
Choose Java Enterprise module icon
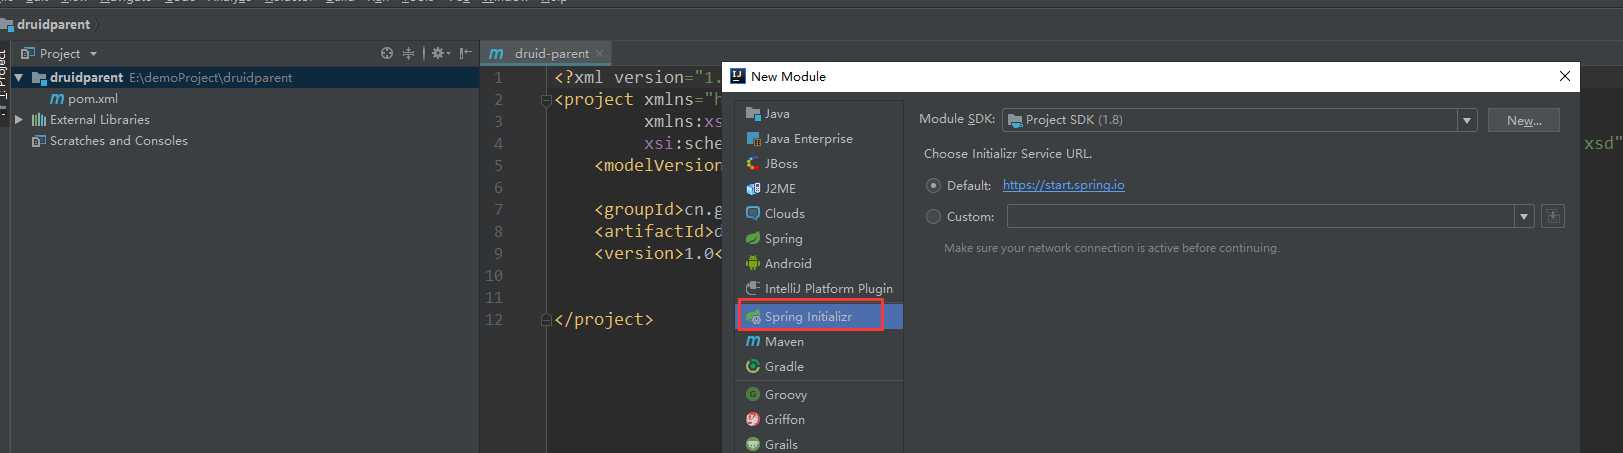[x=753, y=139]
